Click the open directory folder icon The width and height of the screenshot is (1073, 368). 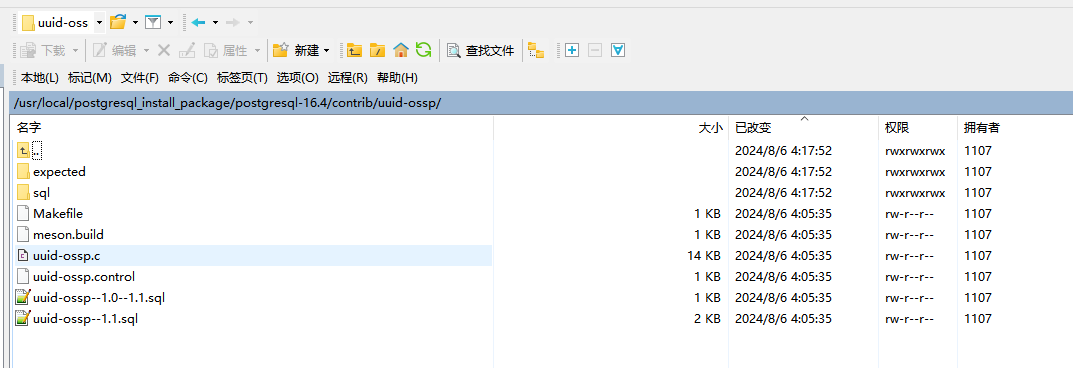118,23
